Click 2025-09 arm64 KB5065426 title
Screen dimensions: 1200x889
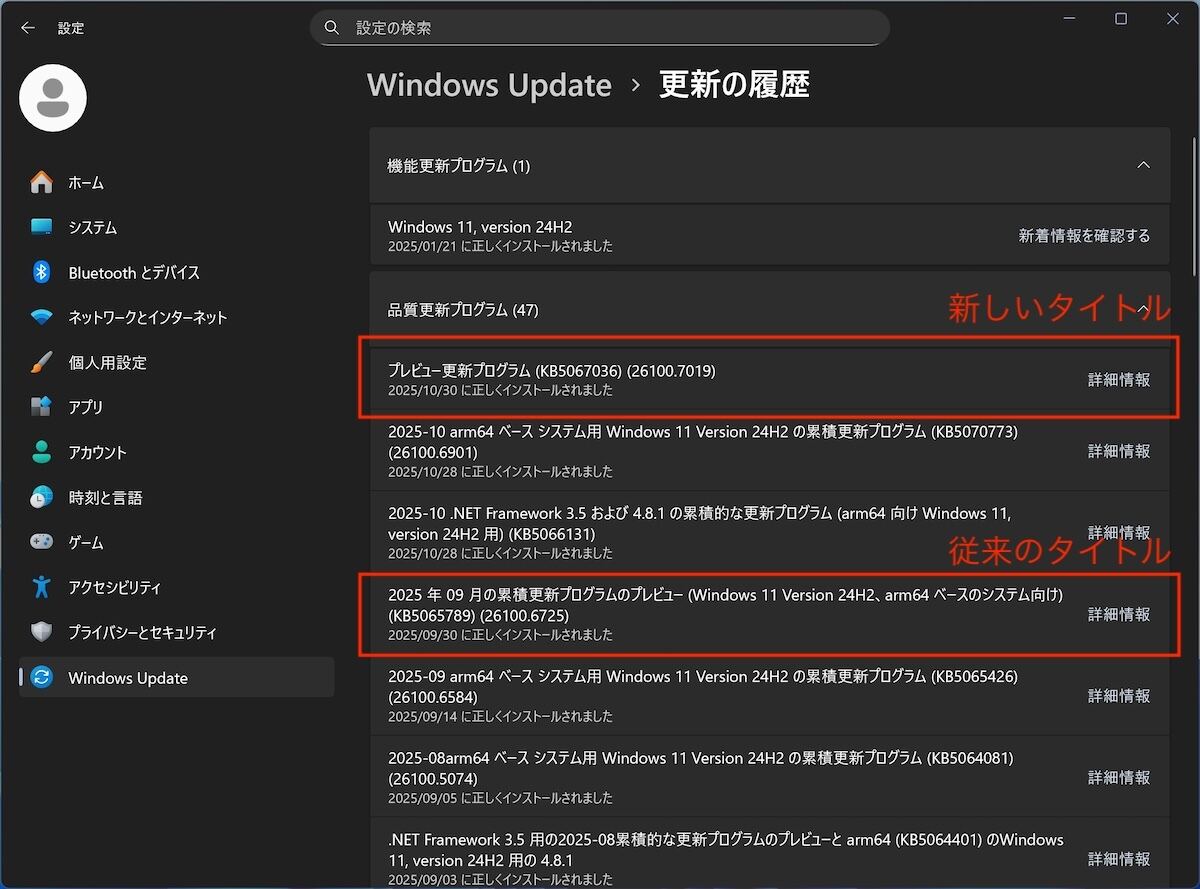pyautogui.click(x=703, y=686)
